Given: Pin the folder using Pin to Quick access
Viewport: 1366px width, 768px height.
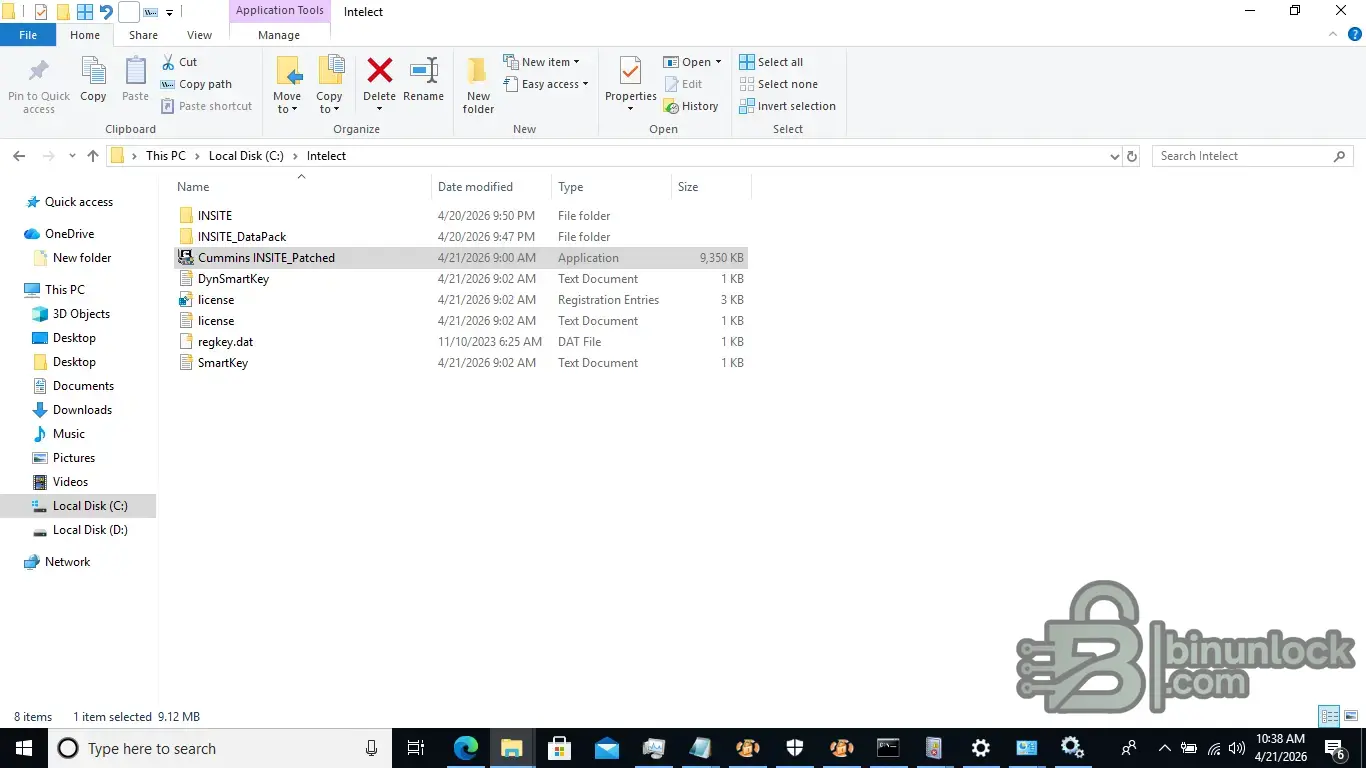Looking at the screenshot, I should click(x=39, y=86).
